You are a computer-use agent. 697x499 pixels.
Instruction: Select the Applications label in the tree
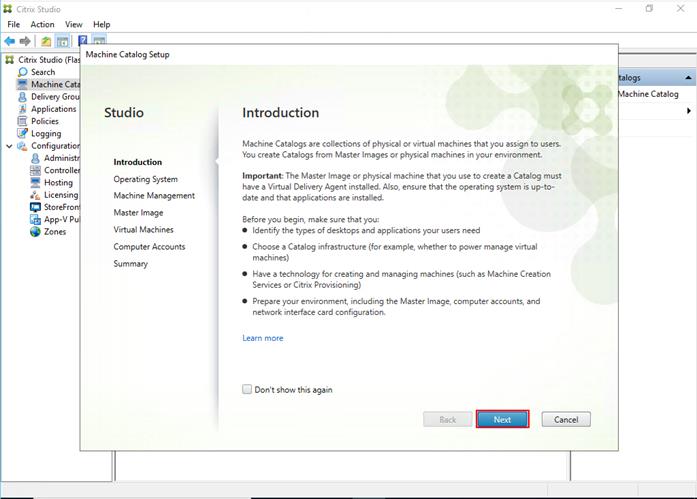[54, 109]
